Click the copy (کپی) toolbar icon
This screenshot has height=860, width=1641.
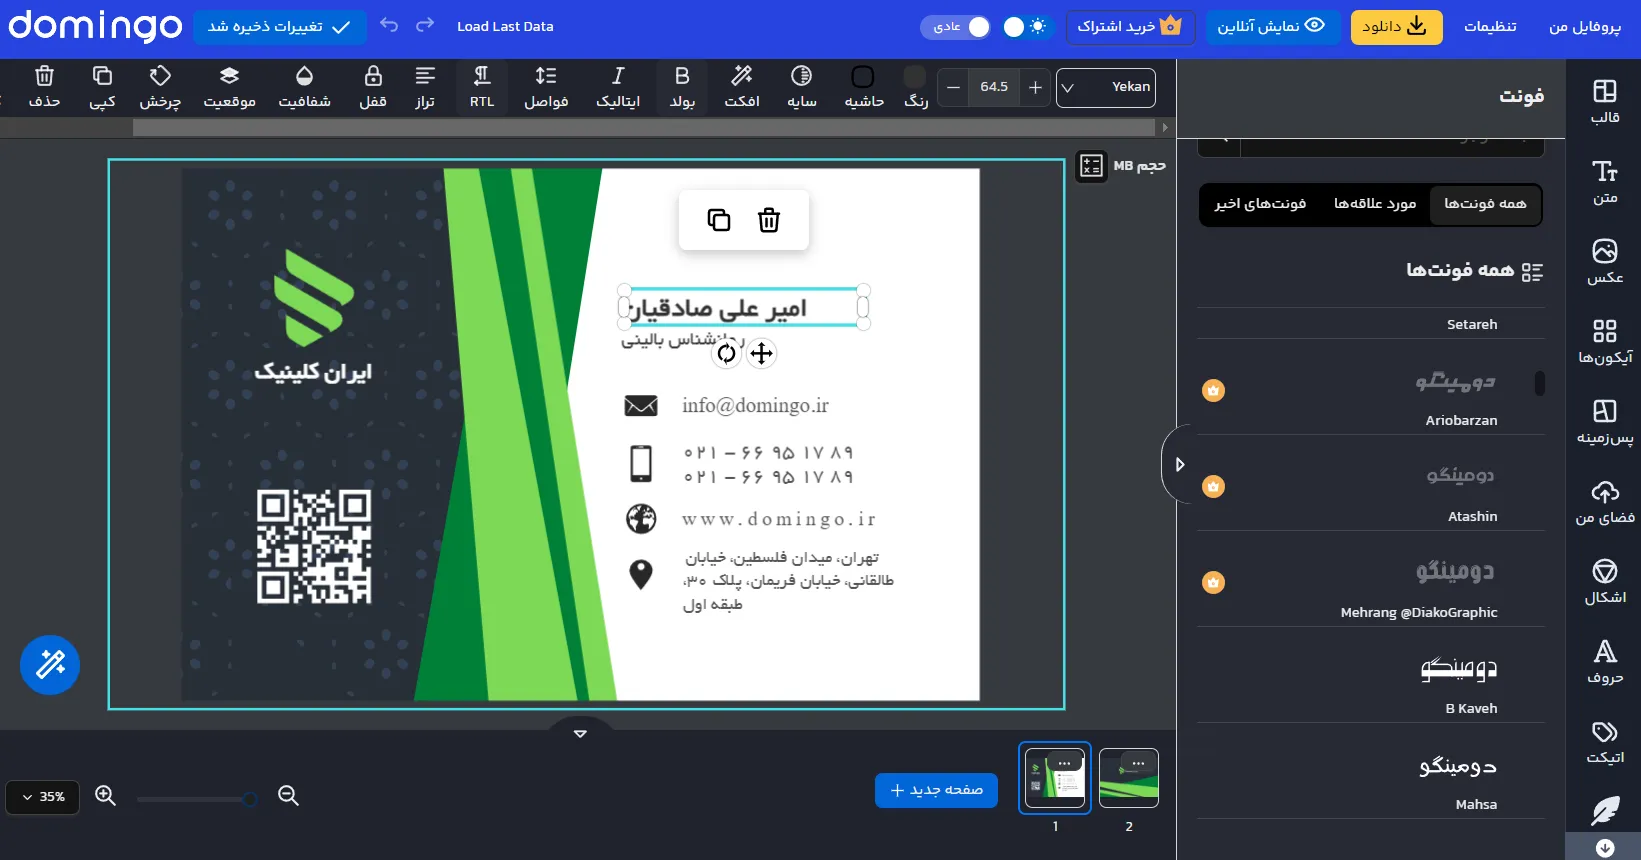pos(102,87)
